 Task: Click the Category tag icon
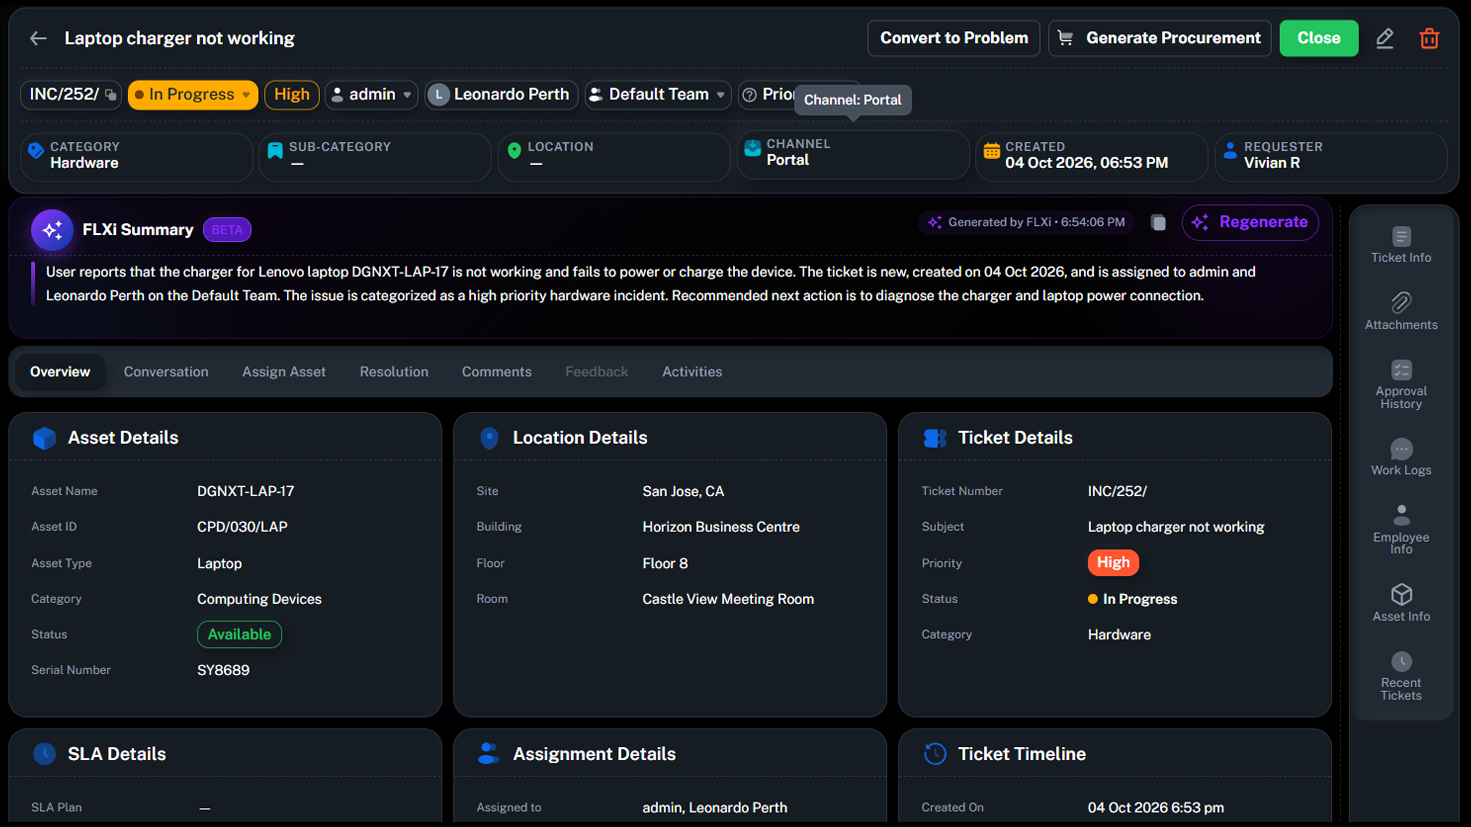[x=36, y=151]
